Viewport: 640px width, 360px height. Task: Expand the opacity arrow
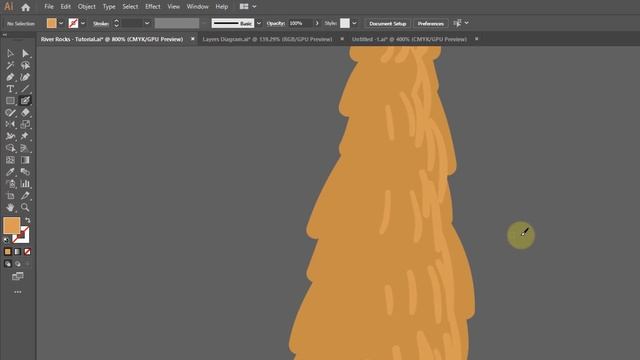pos(317,23)
